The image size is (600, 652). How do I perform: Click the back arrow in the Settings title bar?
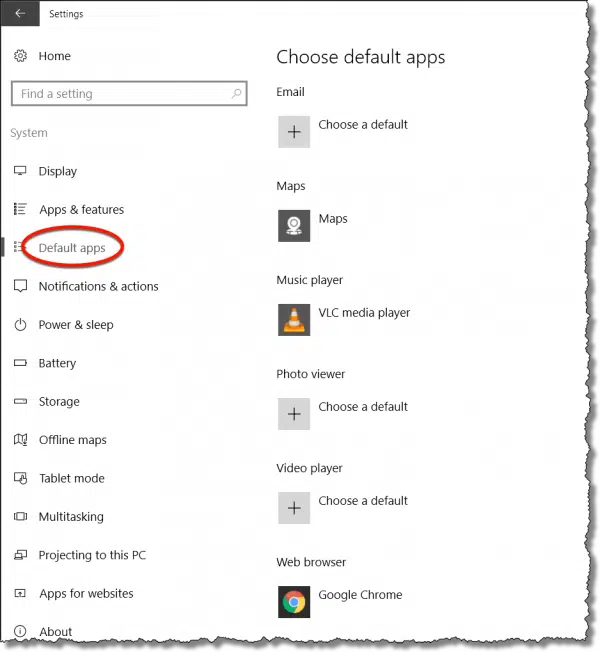(20, 13)
